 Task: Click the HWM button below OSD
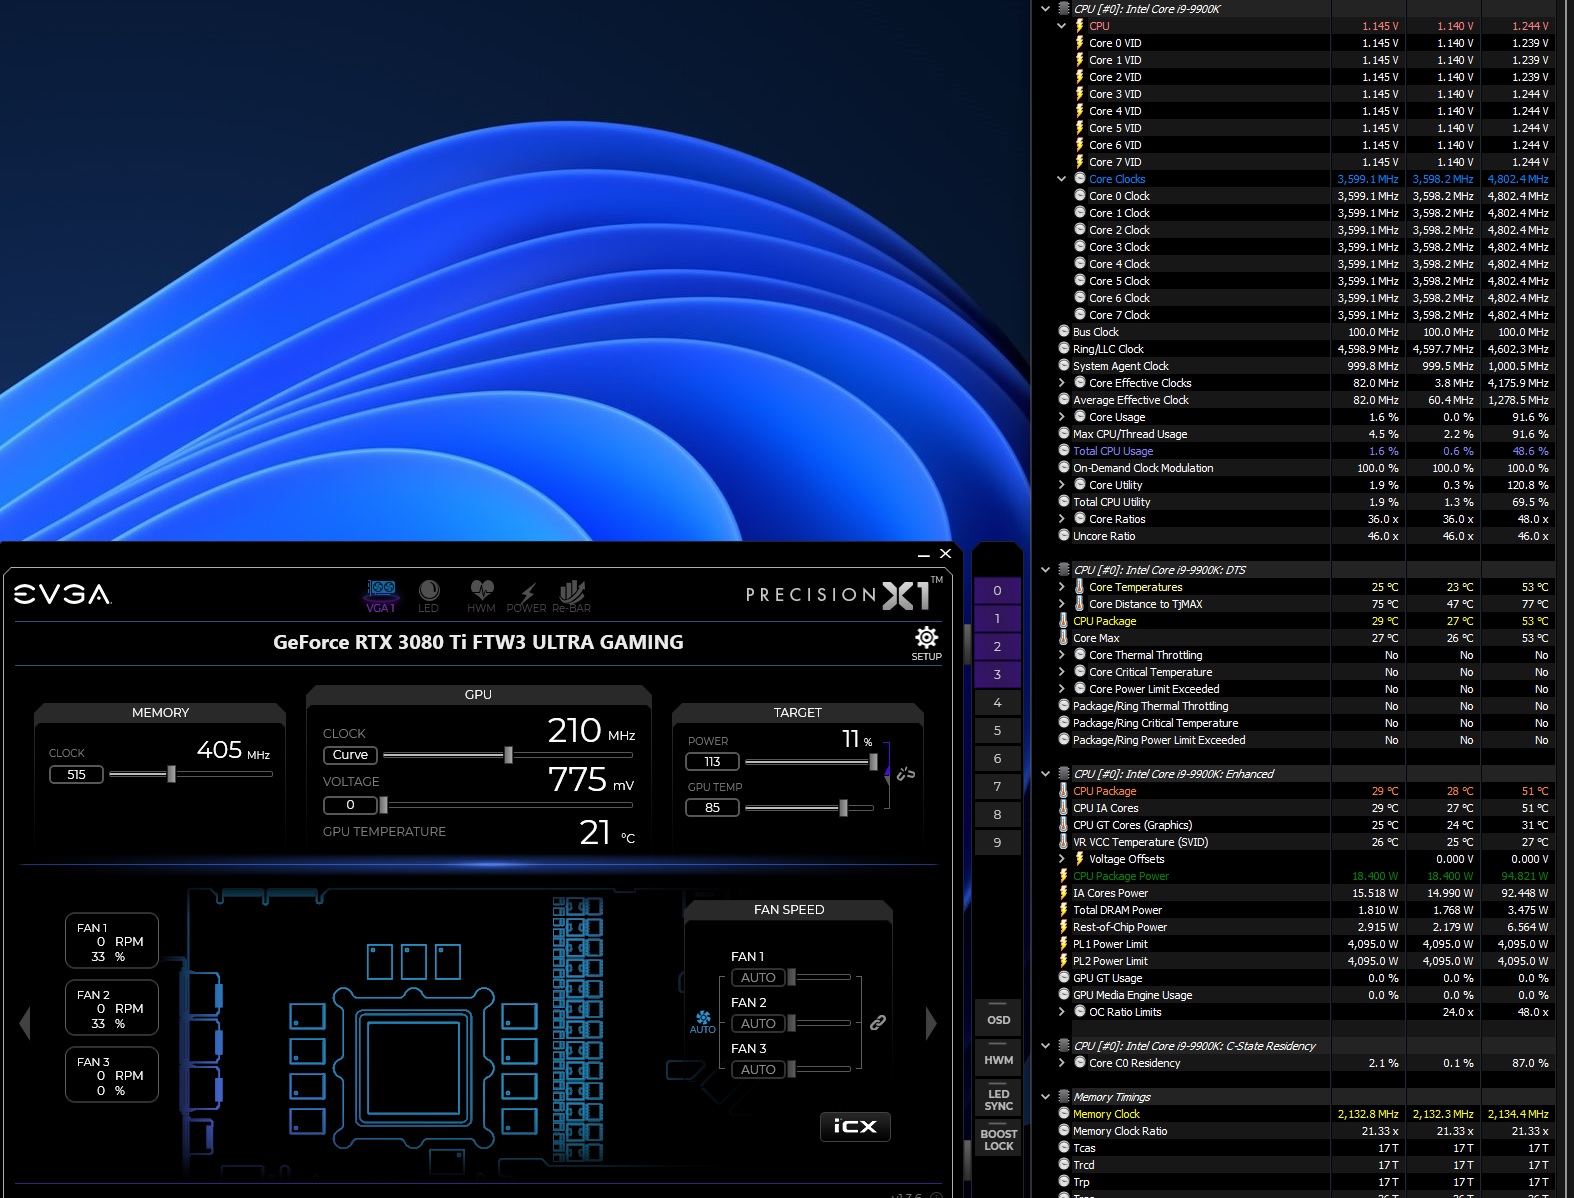[998, 1060]
